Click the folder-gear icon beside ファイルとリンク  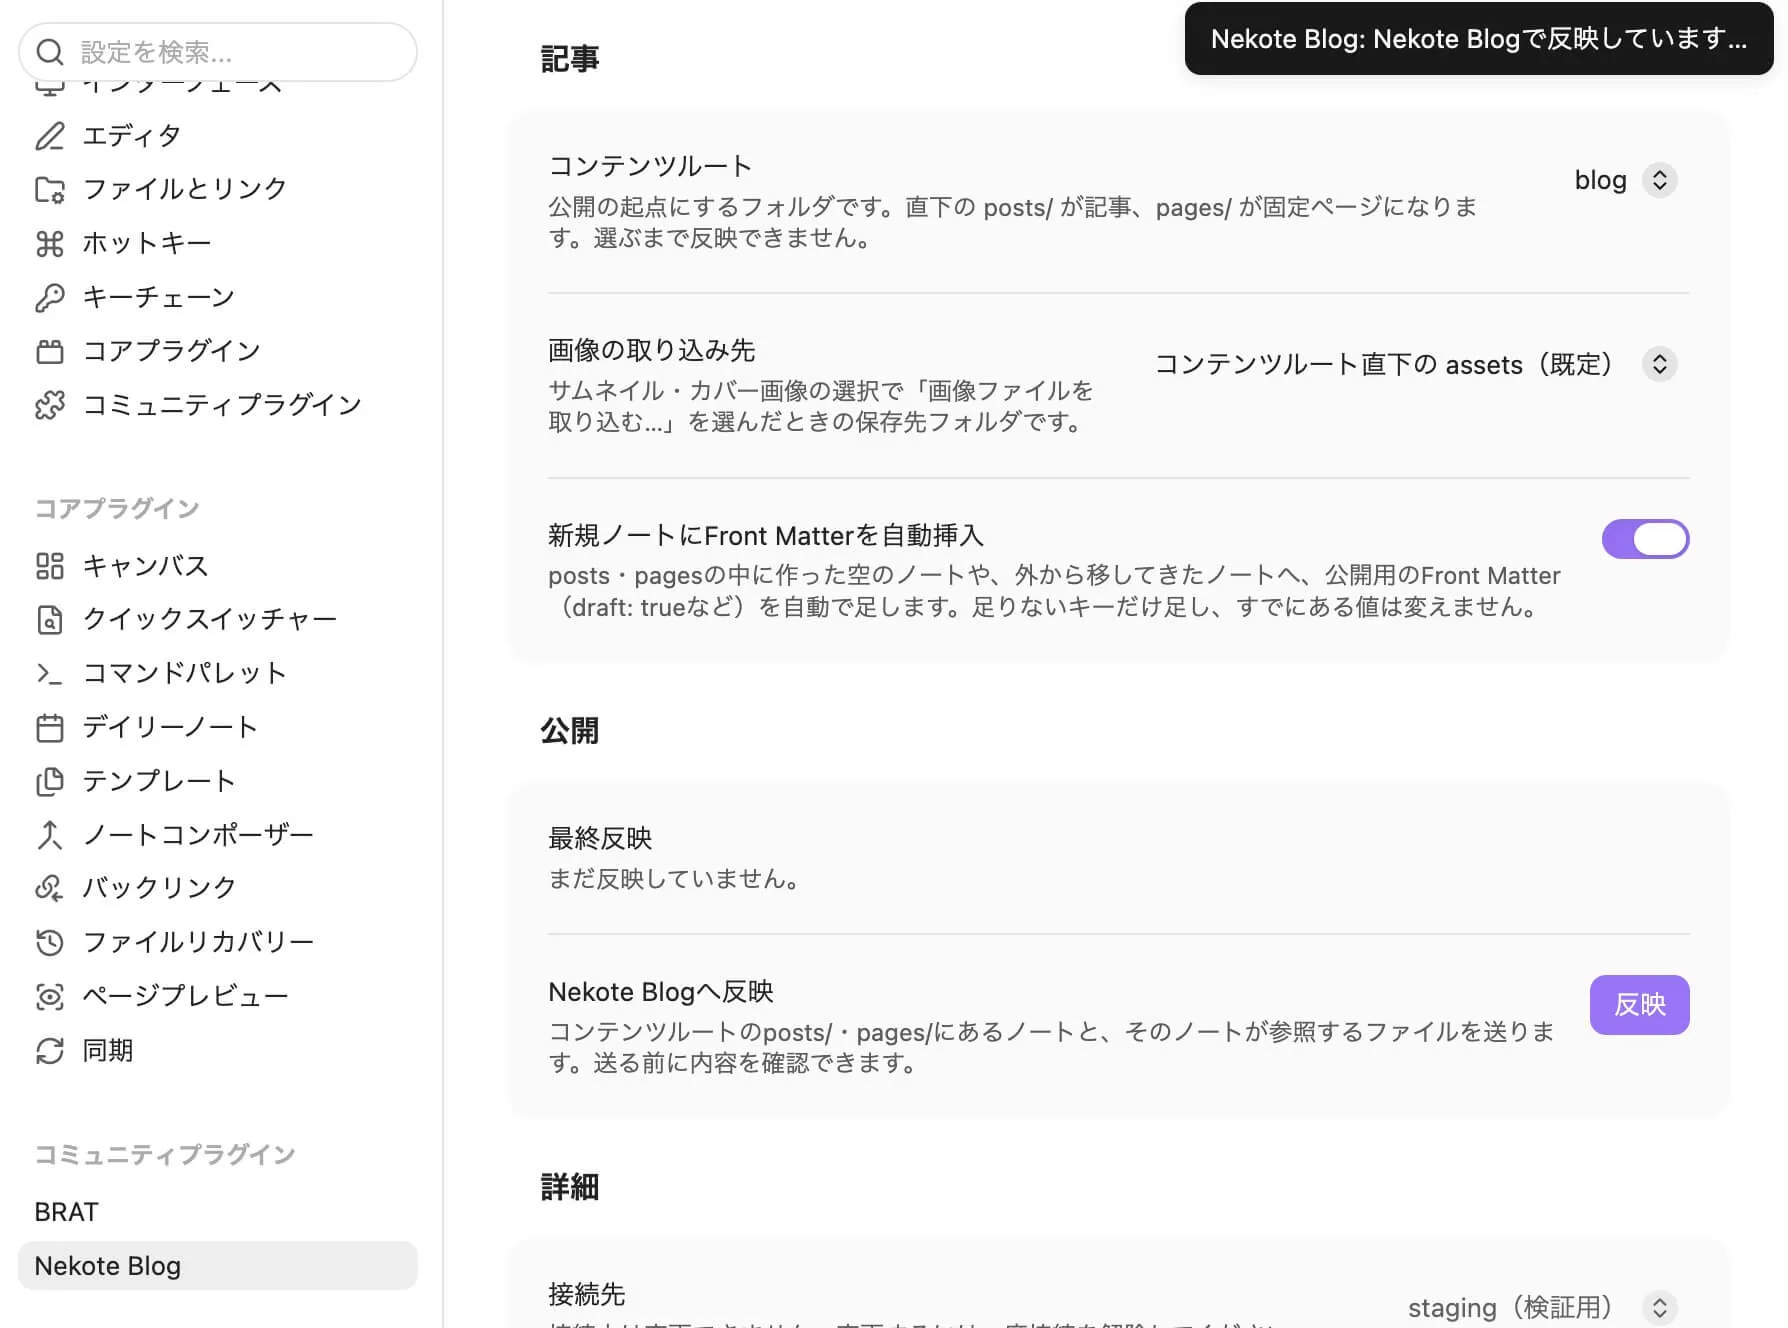[x=50, y=190]
